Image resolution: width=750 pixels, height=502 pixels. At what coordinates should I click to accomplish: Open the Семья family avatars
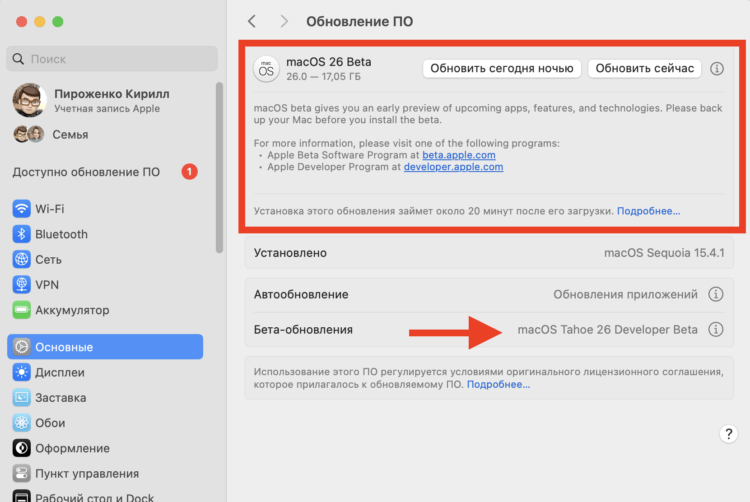(29, 134)
